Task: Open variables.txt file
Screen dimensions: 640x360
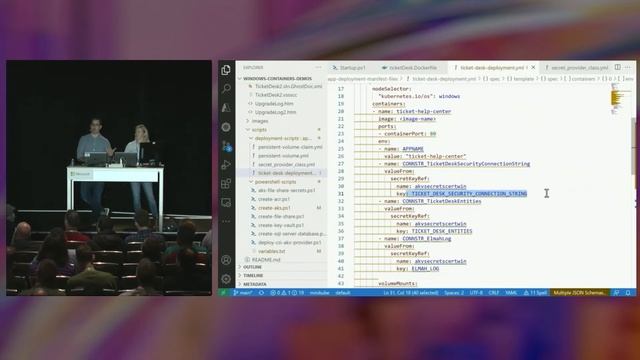Action: tap(271, 251)
